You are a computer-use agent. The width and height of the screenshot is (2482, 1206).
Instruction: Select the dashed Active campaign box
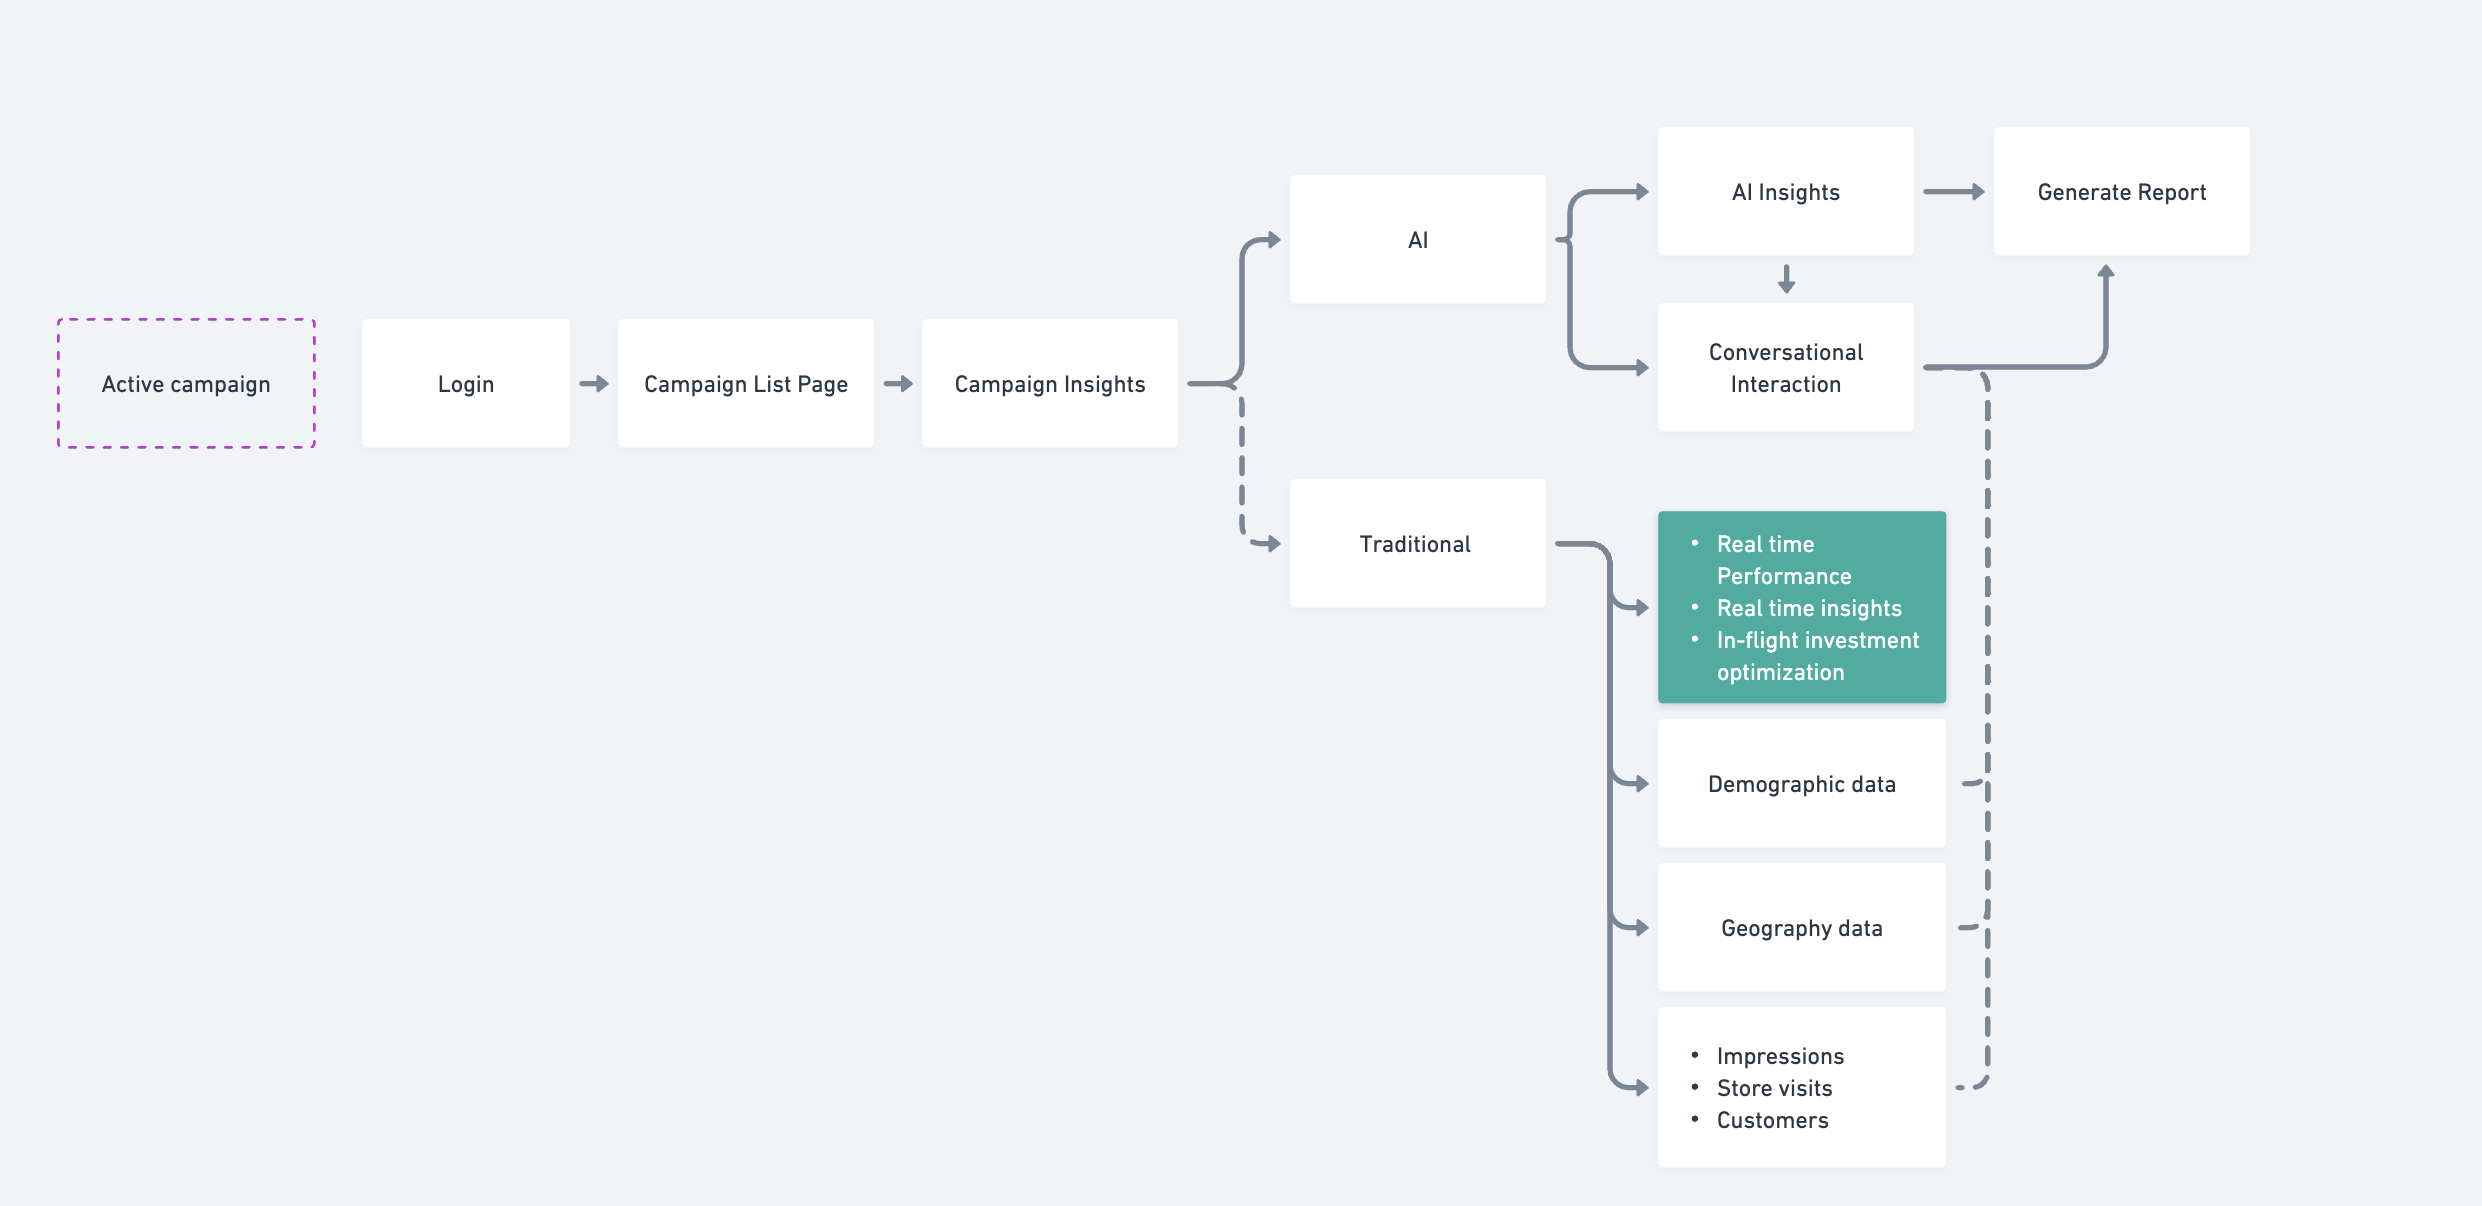(186, 384)
